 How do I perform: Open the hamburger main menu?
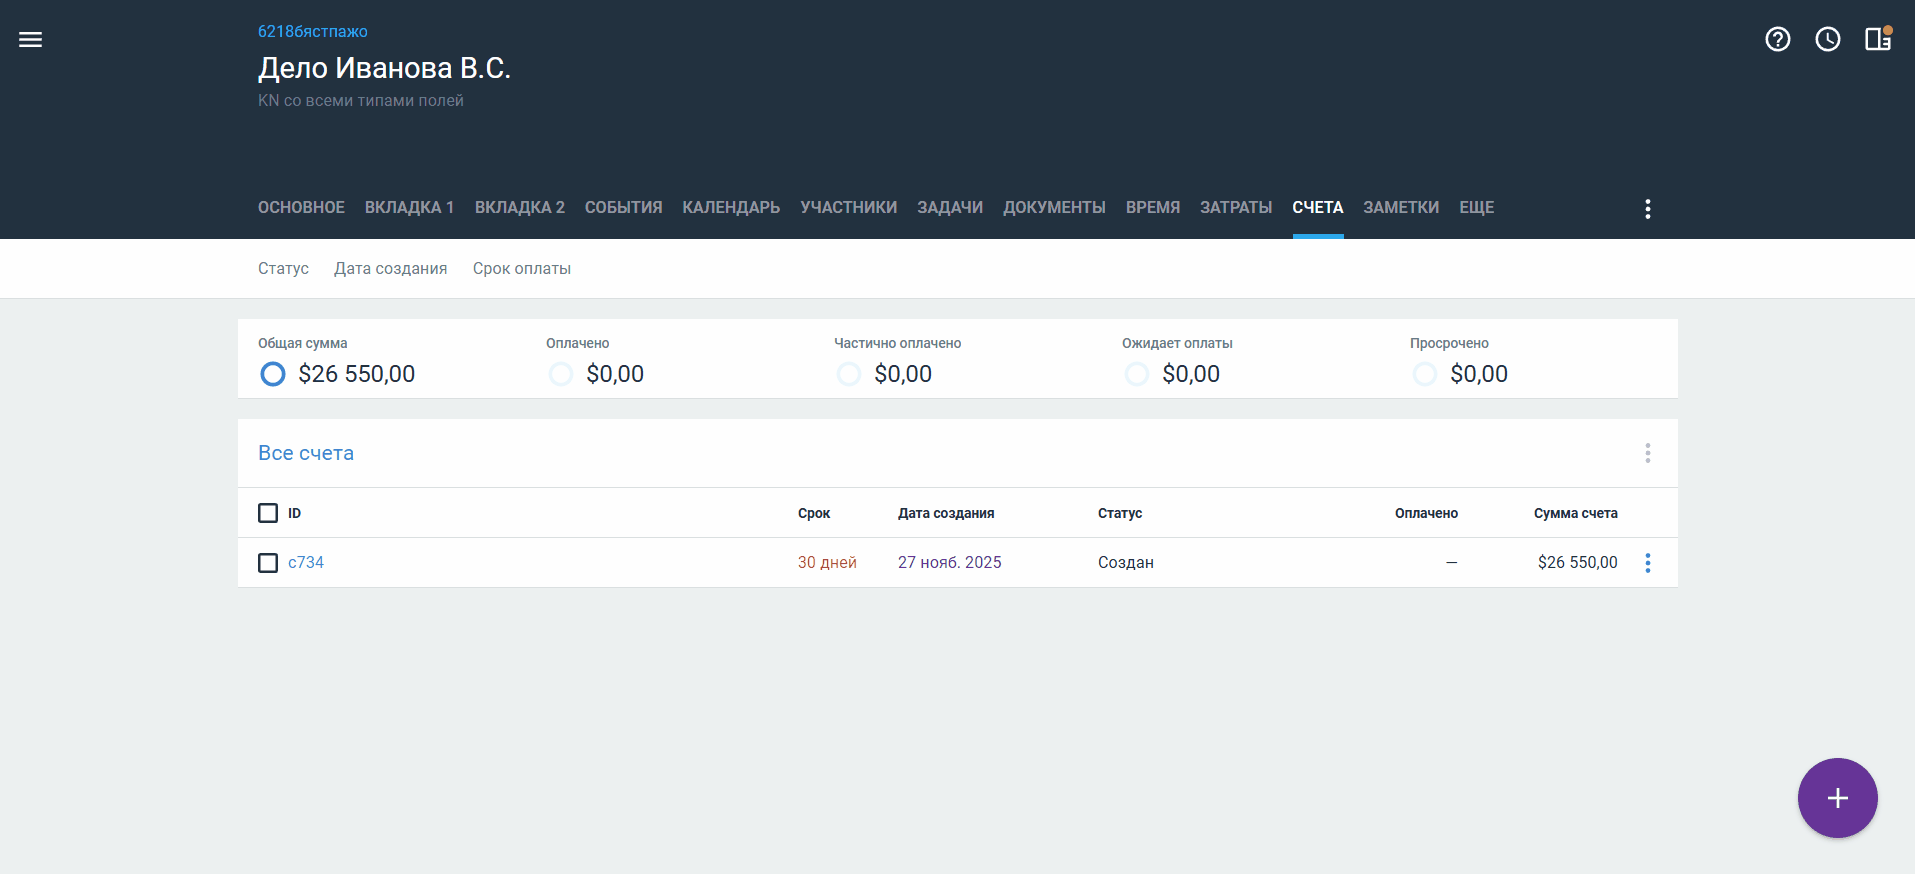pyautogui.click(x=31, y=40)
